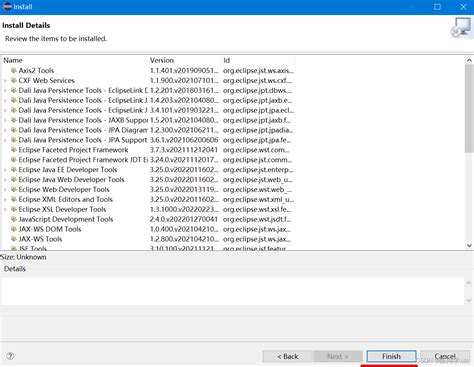Maximize the Install window

point(437,7)
